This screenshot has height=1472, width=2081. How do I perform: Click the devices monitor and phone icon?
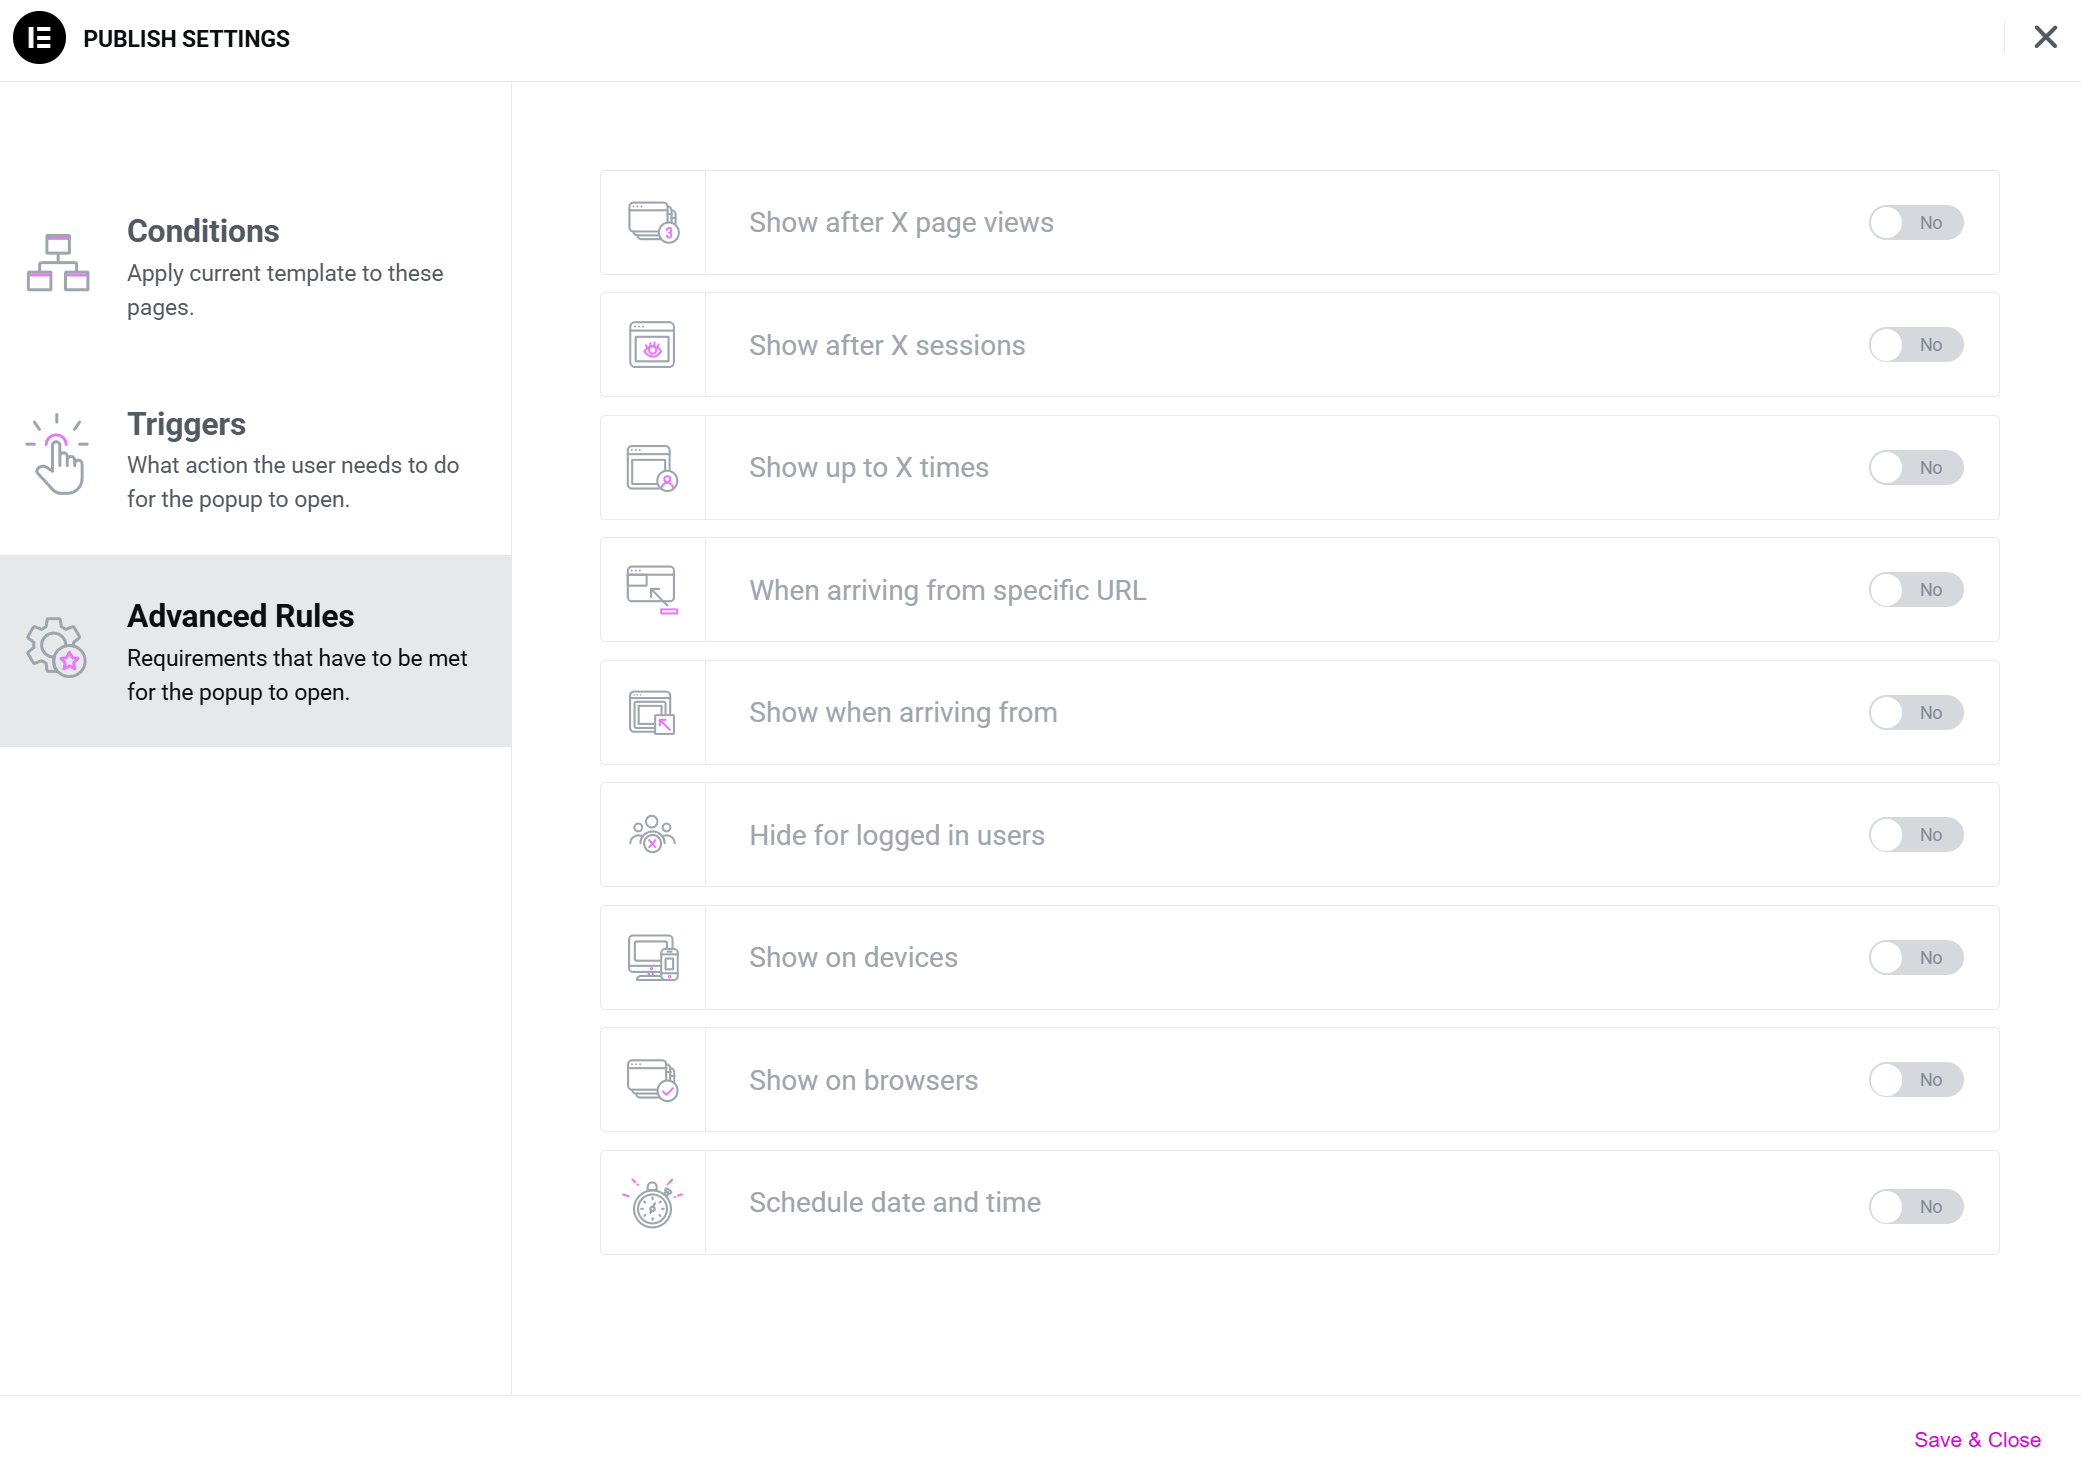[653, 958]
